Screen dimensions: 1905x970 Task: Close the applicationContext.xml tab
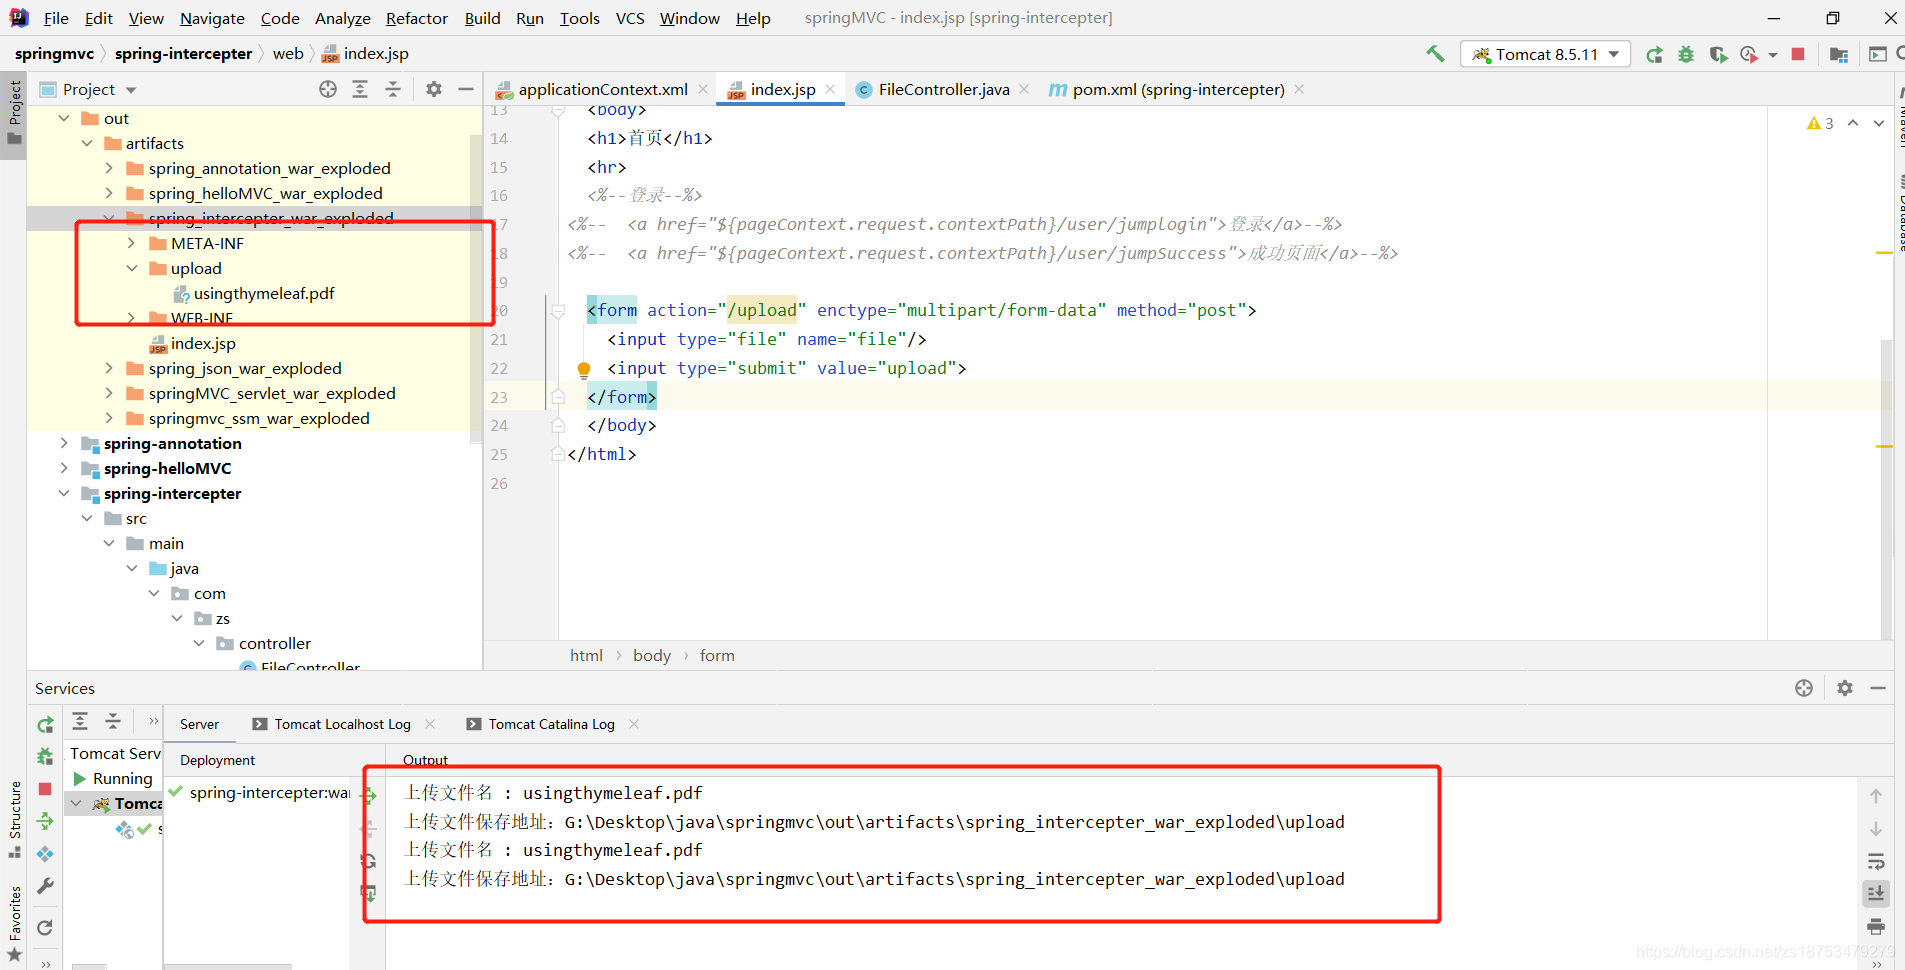point(703,89)
